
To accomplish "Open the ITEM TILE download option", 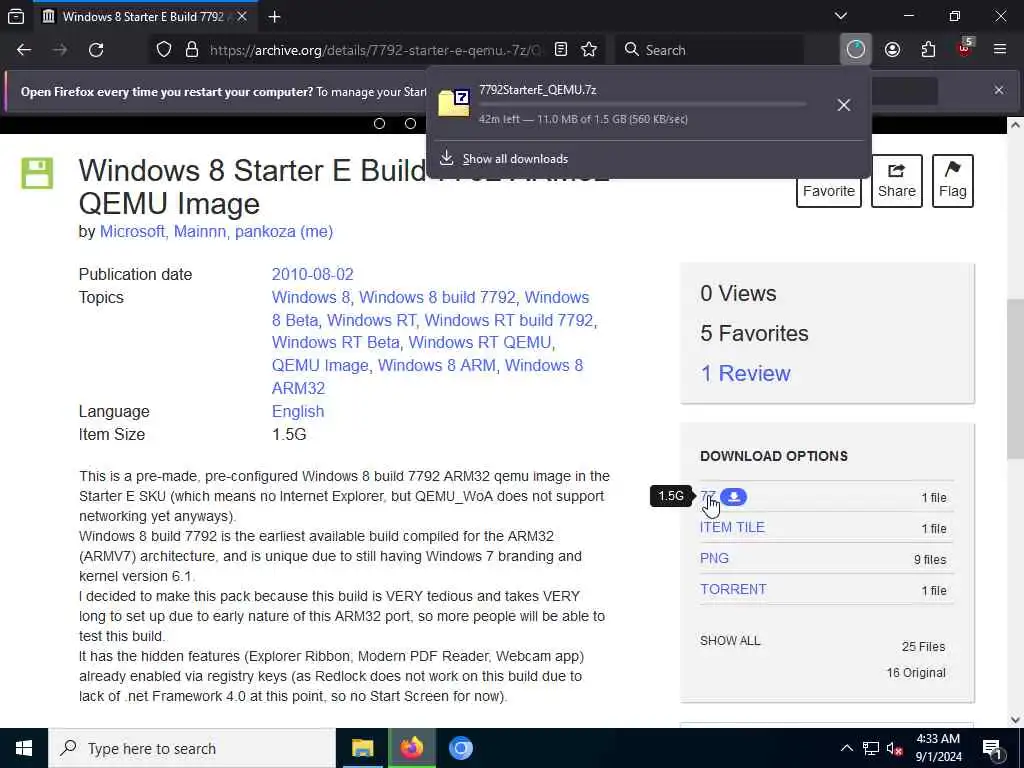I will (x=732, y=528).
